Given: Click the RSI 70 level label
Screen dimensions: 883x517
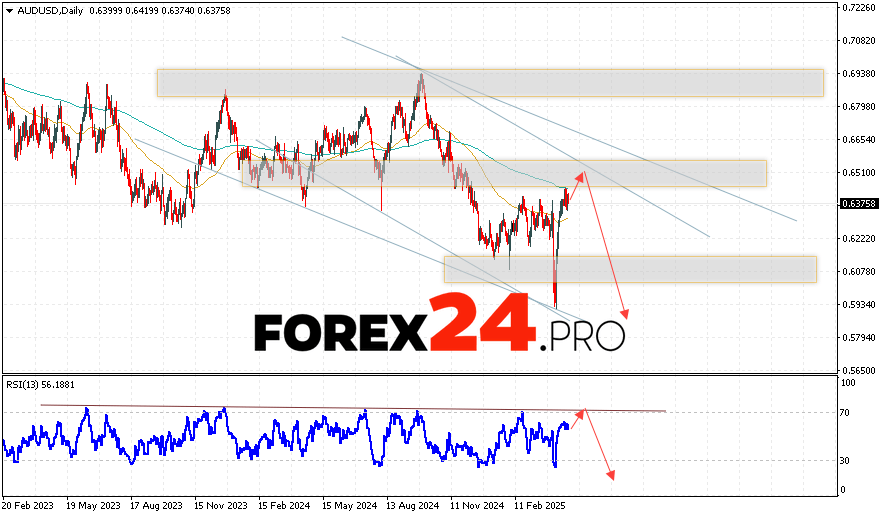Looking at the screenshot, I should (845, 413).
